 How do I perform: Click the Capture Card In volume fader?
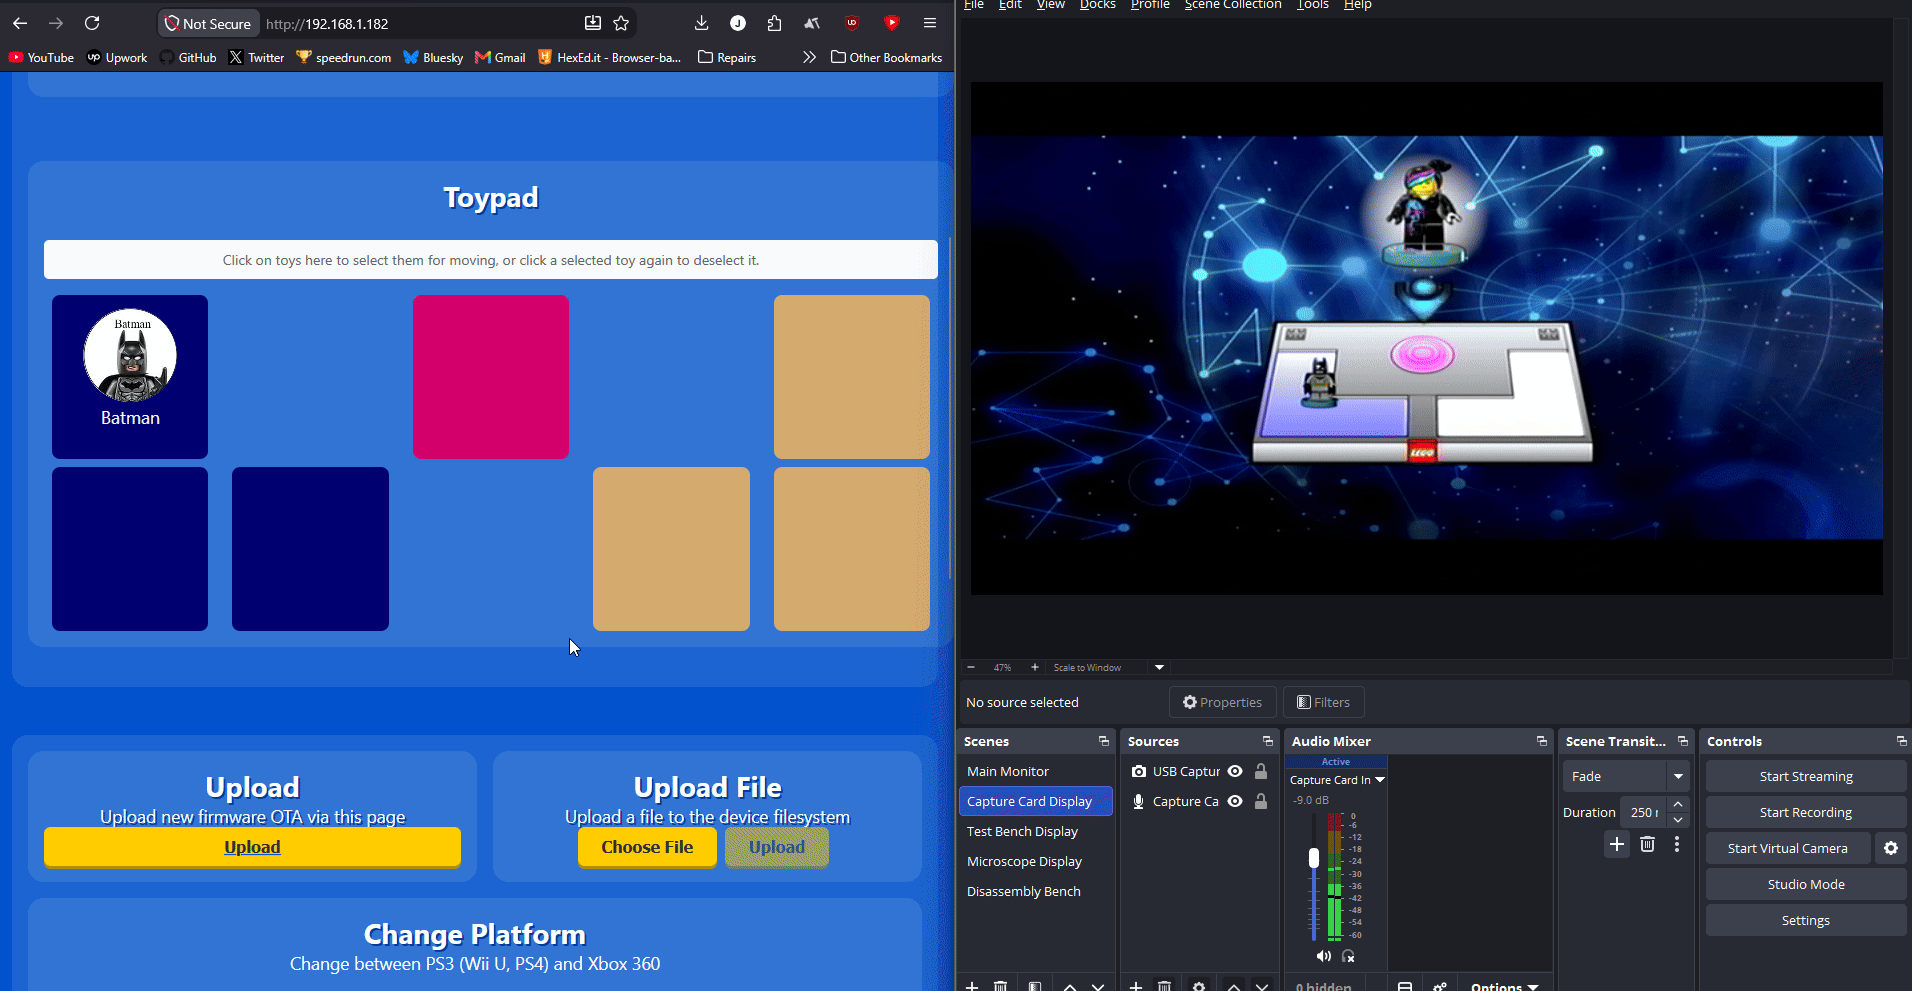pyautogui.click(x=1314, y=858)
